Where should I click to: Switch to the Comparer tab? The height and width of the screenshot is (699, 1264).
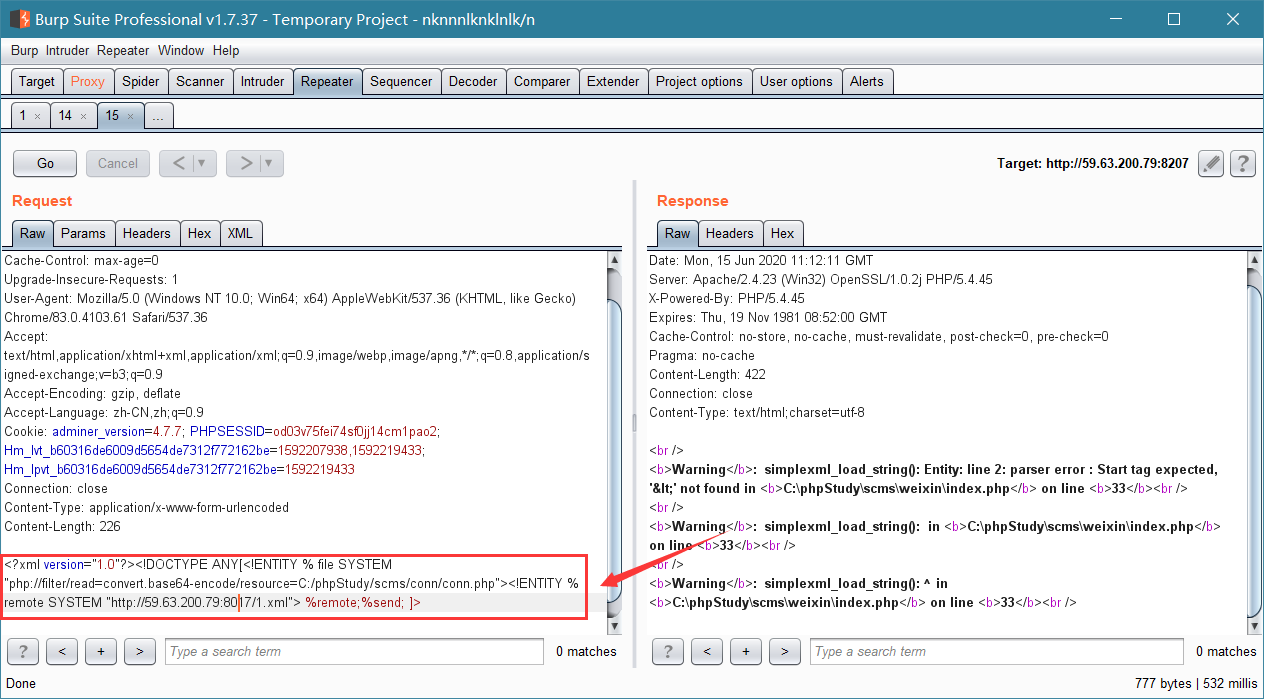(x=542, y=81)
